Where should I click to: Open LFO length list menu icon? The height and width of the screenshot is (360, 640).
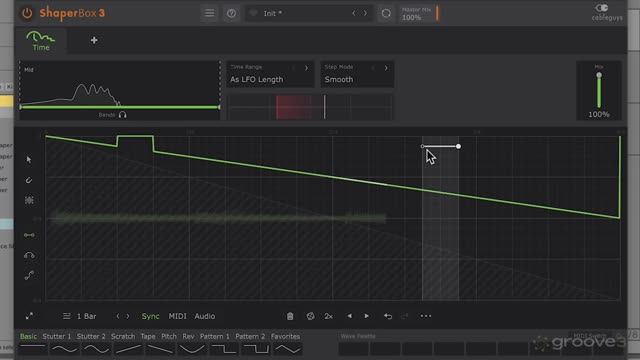[67, 316]
